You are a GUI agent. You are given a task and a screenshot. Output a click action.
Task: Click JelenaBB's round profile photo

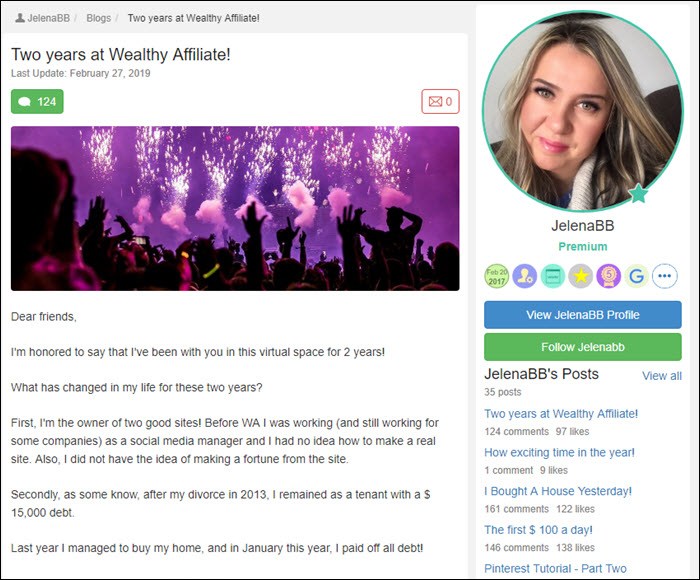coord(583,111)
